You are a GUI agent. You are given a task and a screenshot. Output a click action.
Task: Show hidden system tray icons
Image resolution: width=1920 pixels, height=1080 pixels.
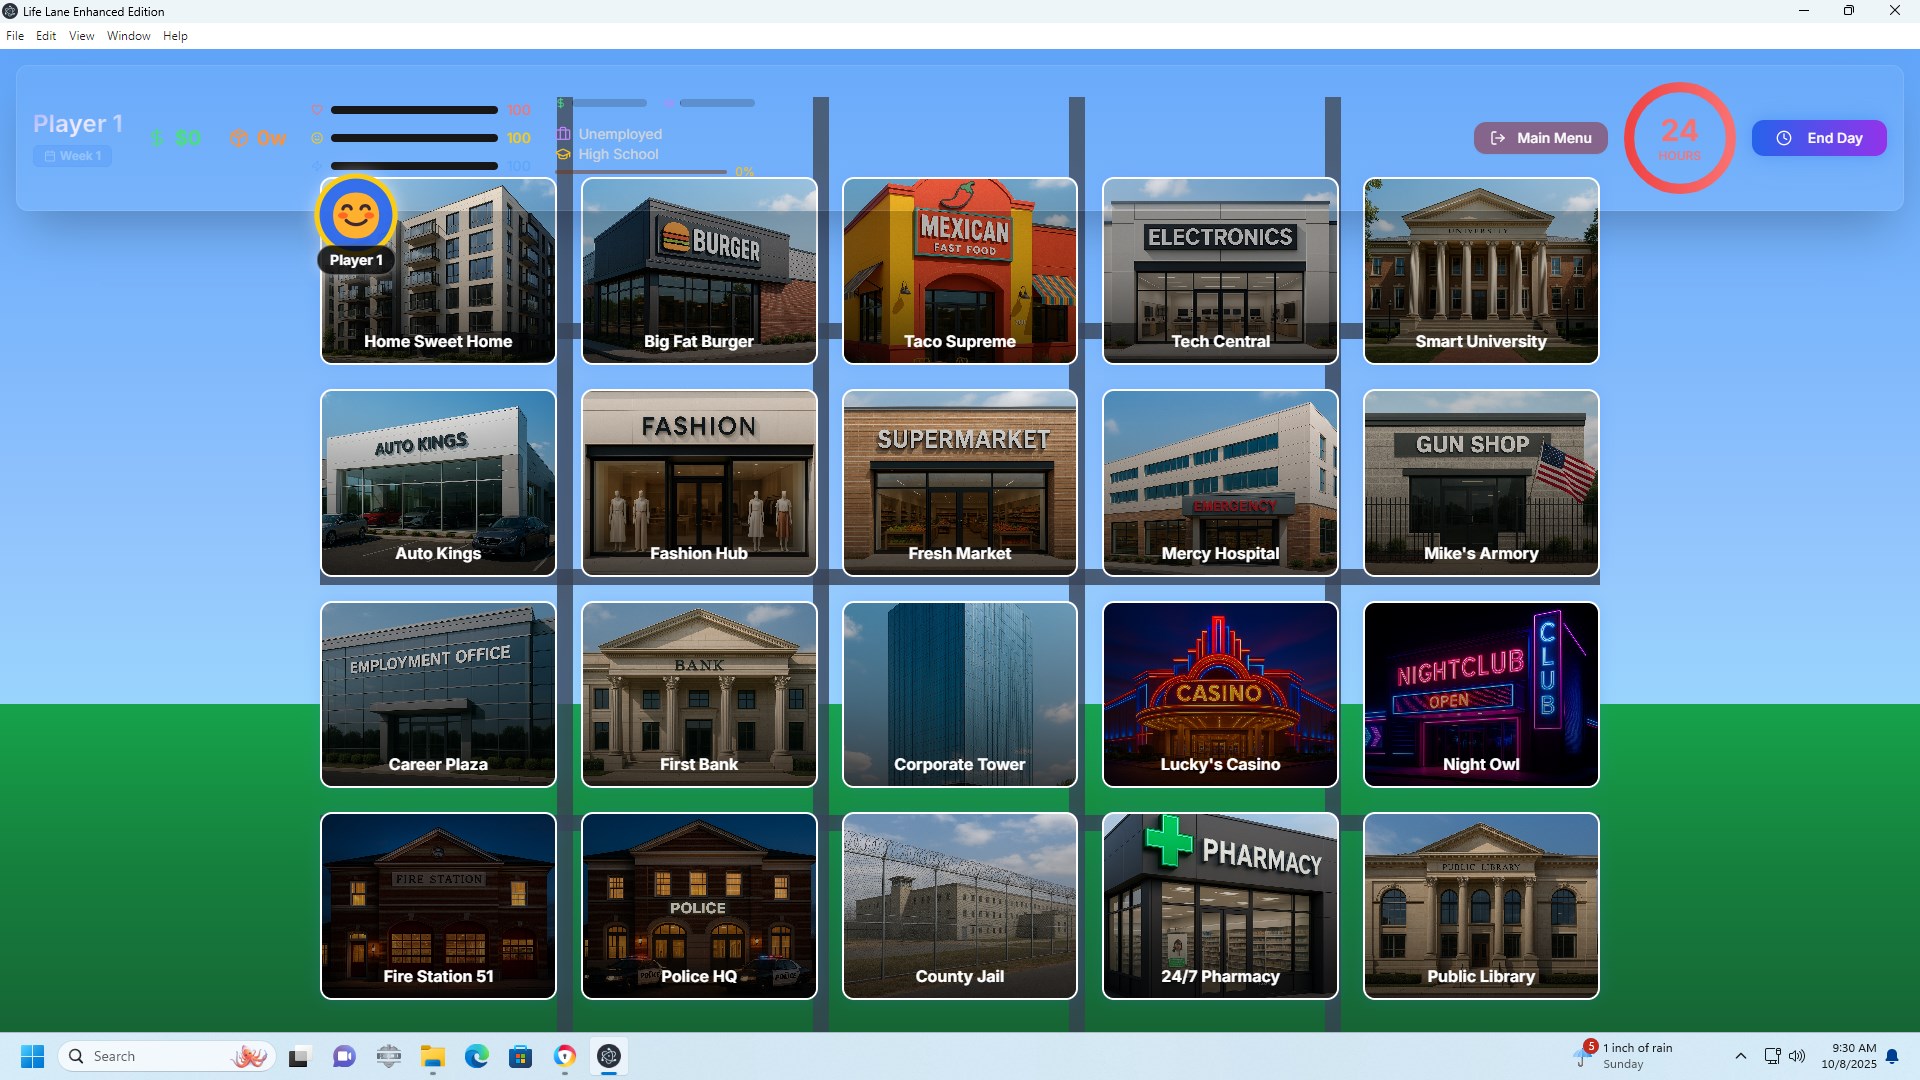click(1740, 1056)
